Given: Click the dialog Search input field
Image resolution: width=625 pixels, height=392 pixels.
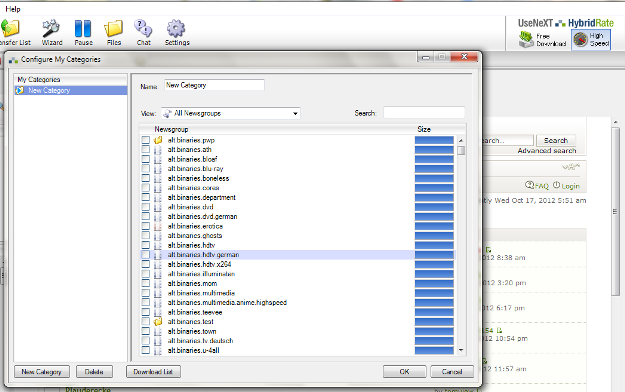Looking at the screenshot, I should 424,113.
